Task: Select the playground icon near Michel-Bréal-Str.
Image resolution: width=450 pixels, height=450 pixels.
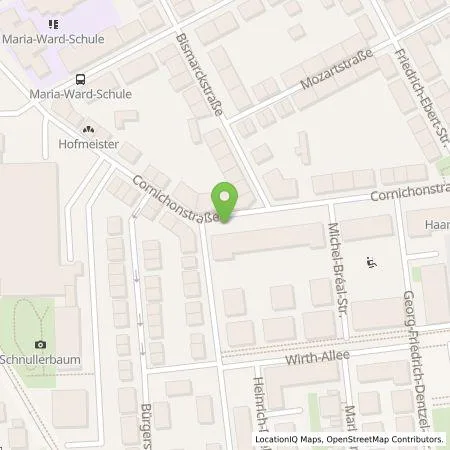Action: [x=371, y=262]
